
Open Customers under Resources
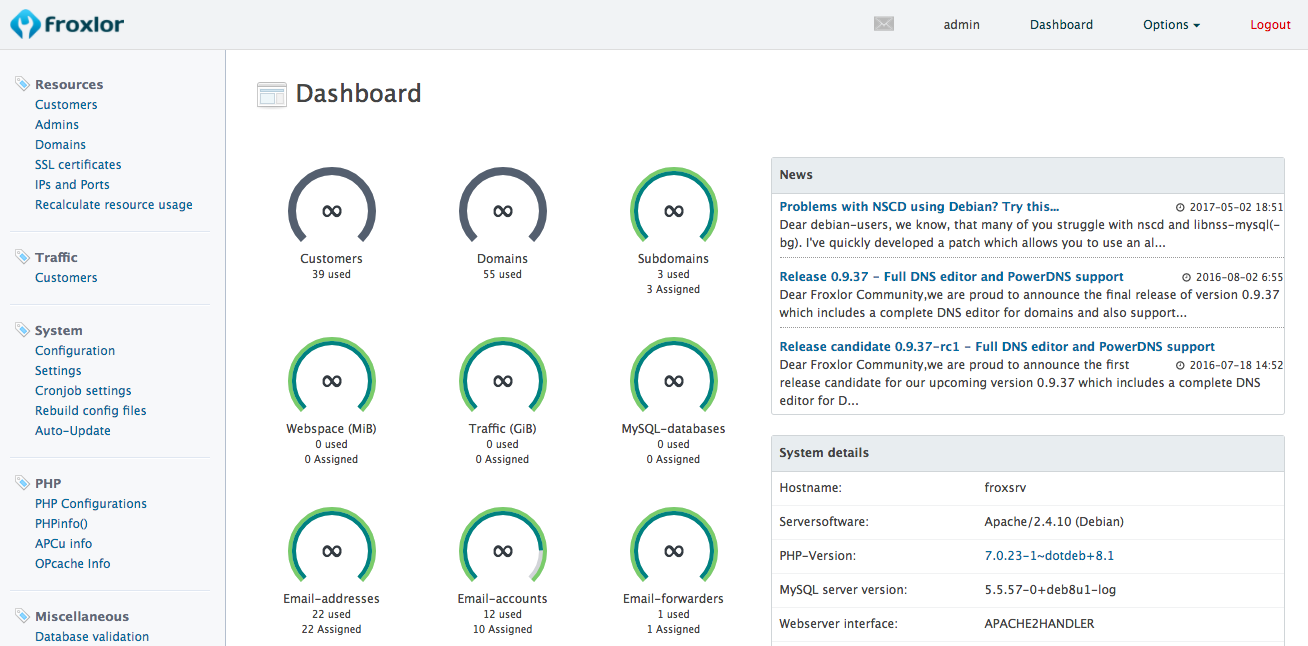point(66,105)
